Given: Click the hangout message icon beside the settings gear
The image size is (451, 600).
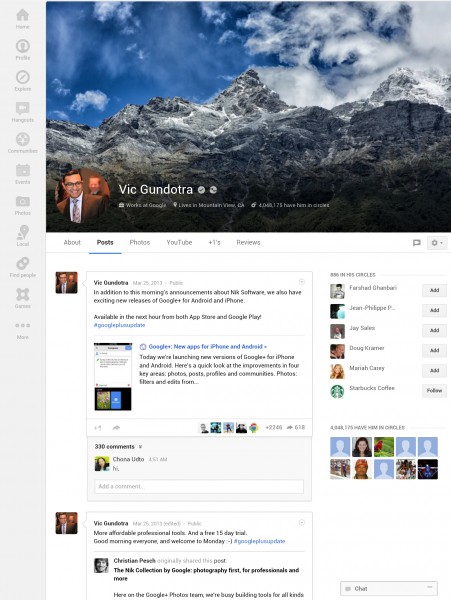Looking at the screenshot, I should [x=417, y=243].
